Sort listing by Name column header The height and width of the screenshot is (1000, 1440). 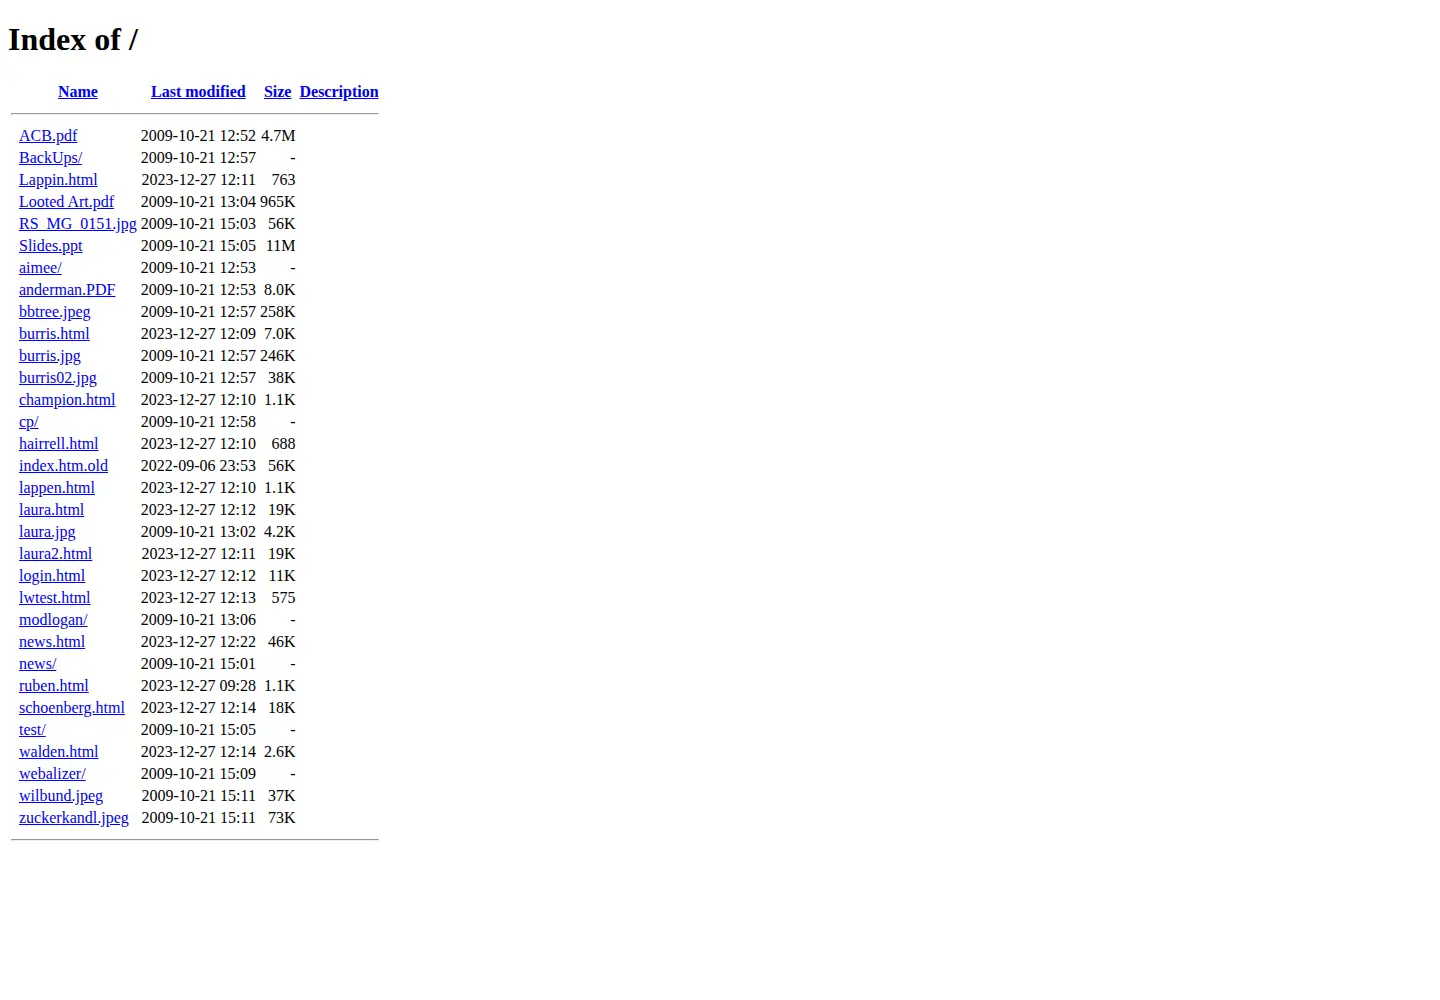(x=78, y=92)
